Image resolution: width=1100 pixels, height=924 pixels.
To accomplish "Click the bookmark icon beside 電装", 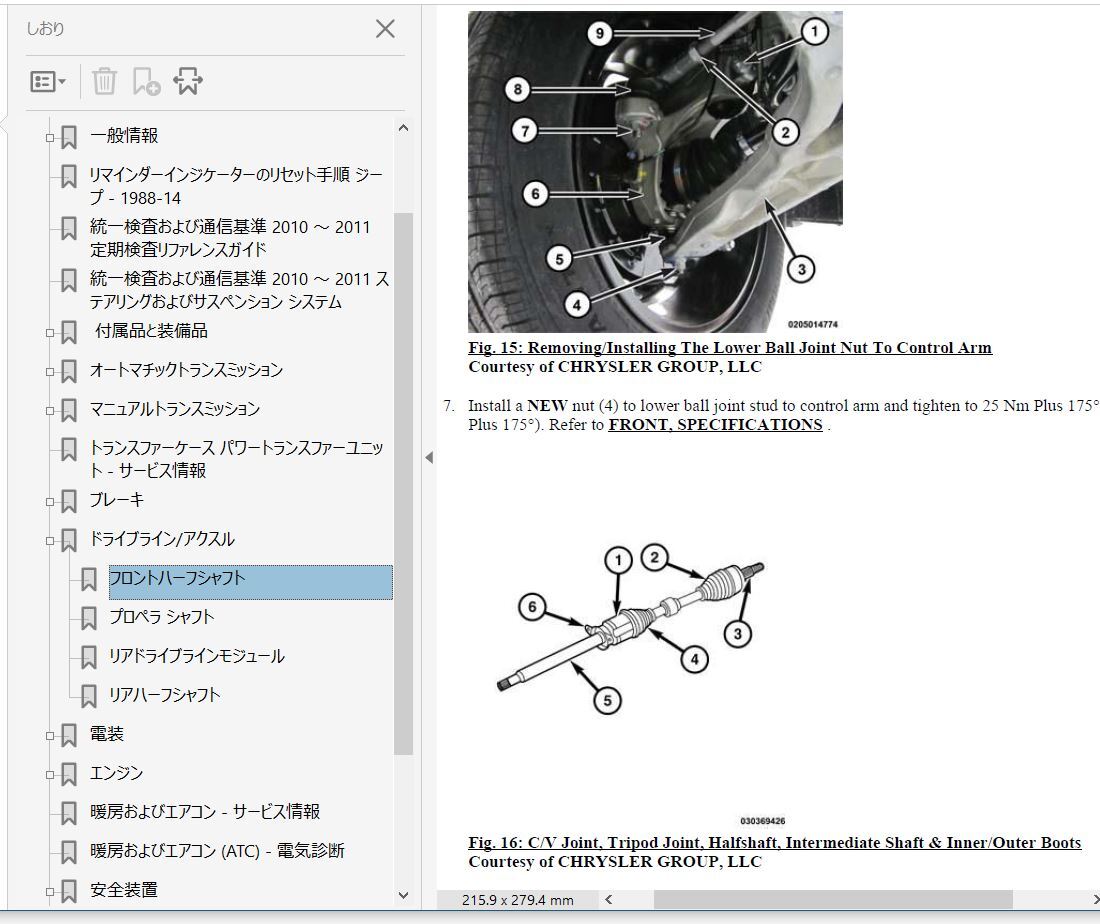I will (x=69, y=736).
